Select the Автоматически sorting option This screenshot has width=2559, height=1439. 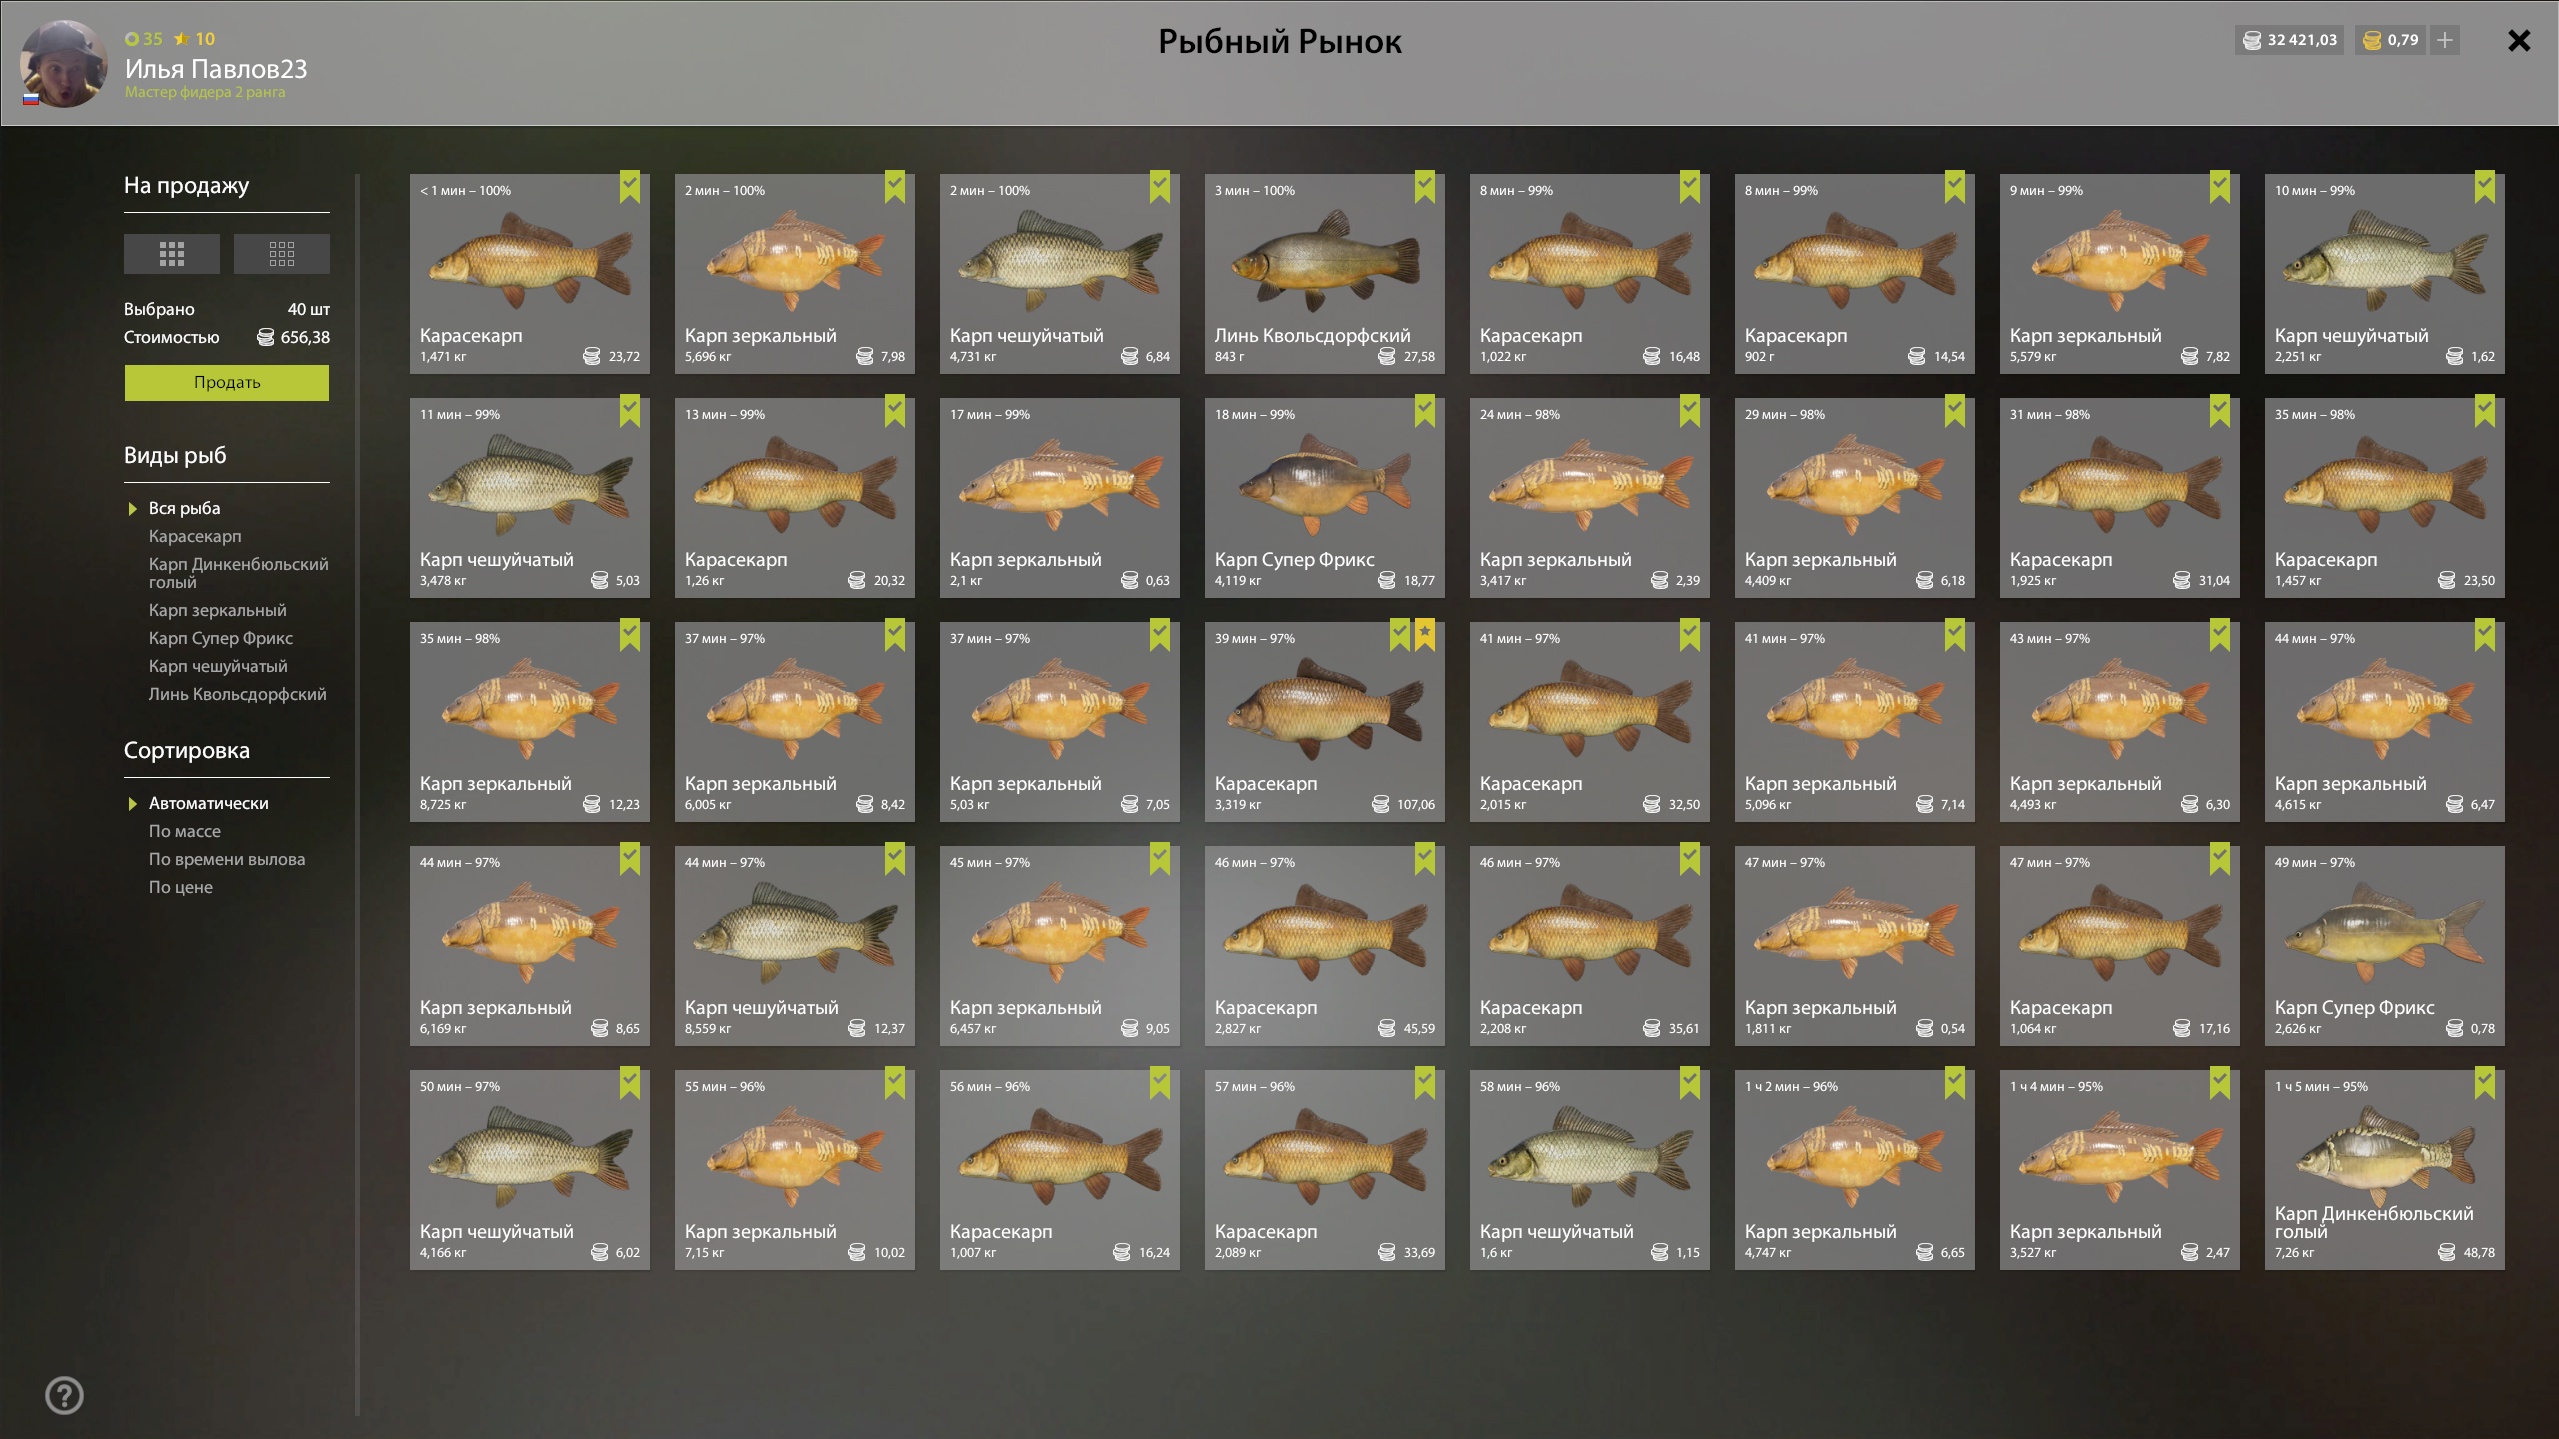[209, 803]
